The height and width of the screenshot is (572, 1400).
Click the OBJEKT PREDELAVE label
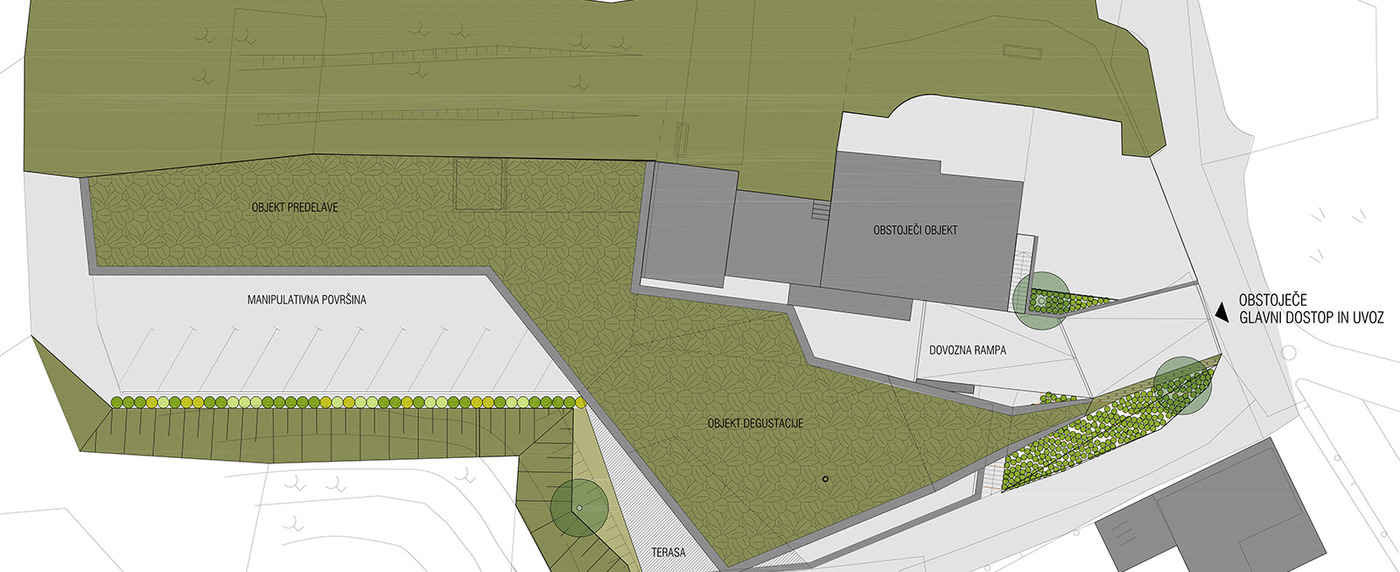(x=294, y=207)
